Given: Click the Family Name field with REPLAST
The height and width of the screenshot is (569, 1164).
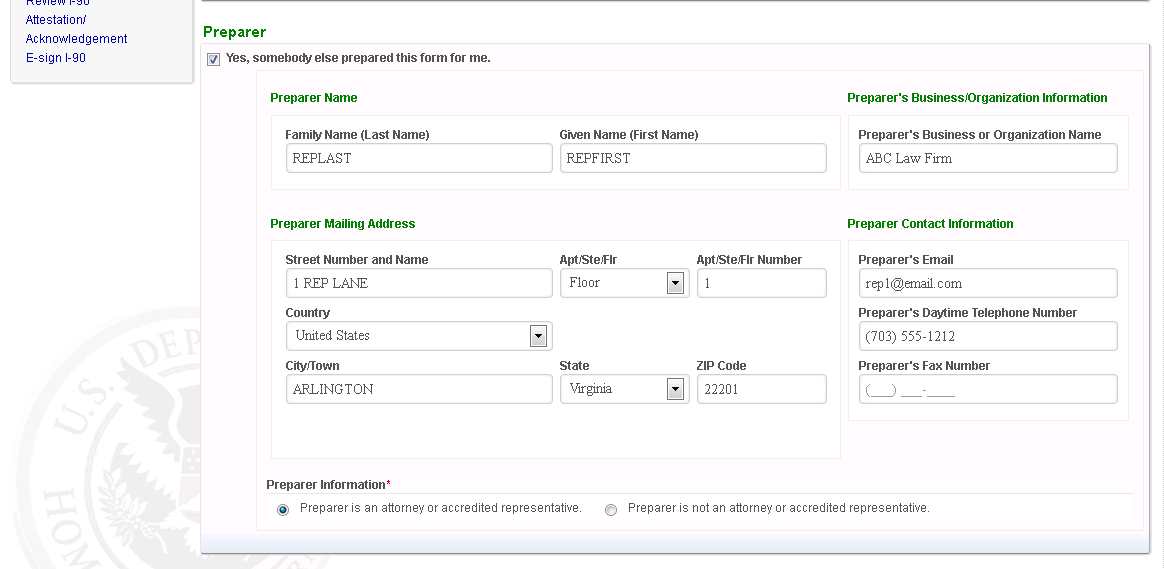Looking at the screenshot, I should click(x=418, y=158).
